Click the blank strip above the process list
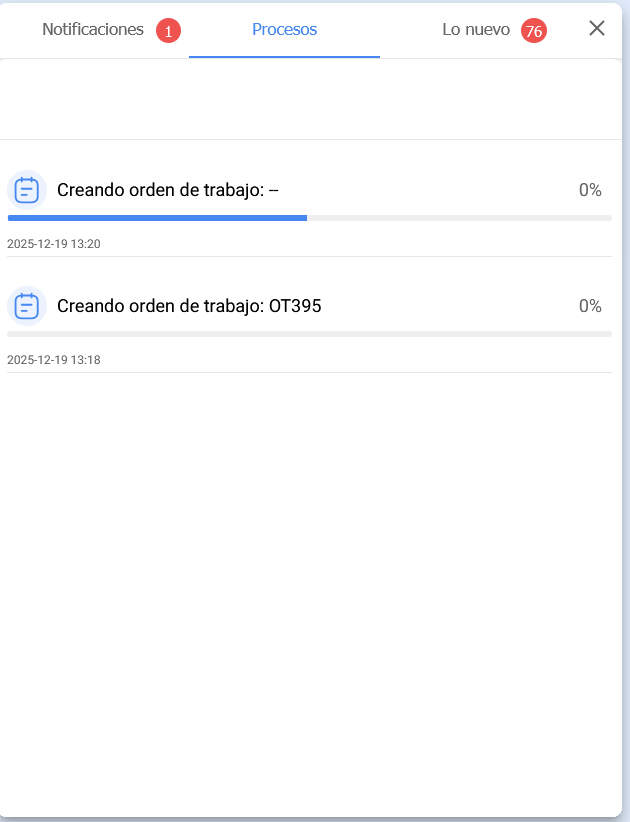Viewport: 630px width, 822px height. coord(310,100)
